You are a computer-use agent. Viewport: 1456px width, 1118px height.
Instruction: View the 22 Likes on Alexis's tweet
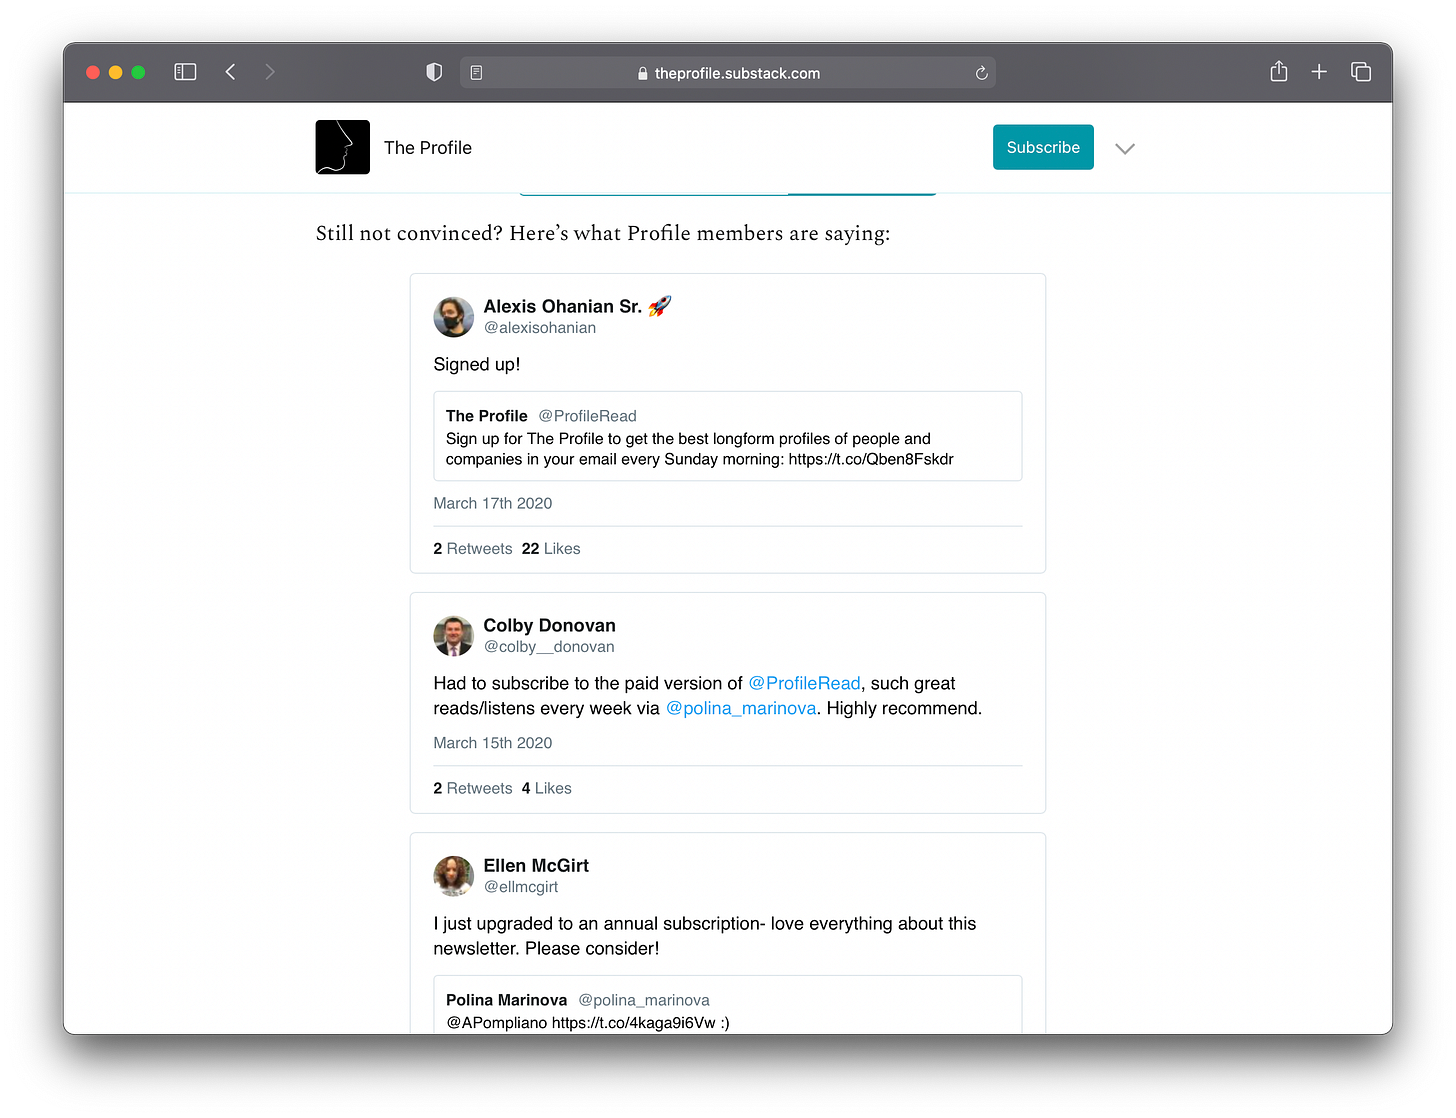click(550, 548)
